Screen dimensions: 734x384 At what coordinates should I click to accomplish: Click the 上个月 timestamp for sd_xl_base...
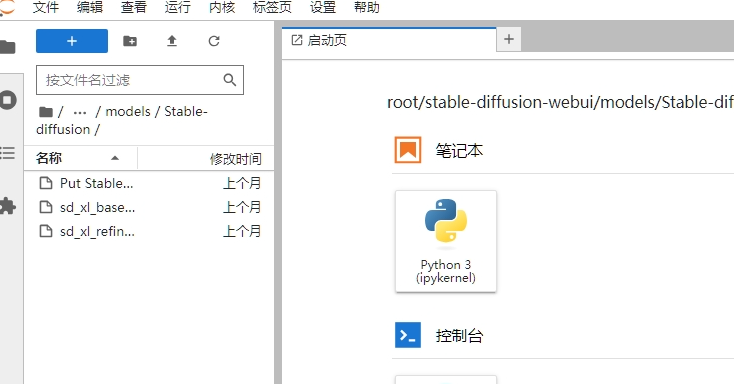242,207
